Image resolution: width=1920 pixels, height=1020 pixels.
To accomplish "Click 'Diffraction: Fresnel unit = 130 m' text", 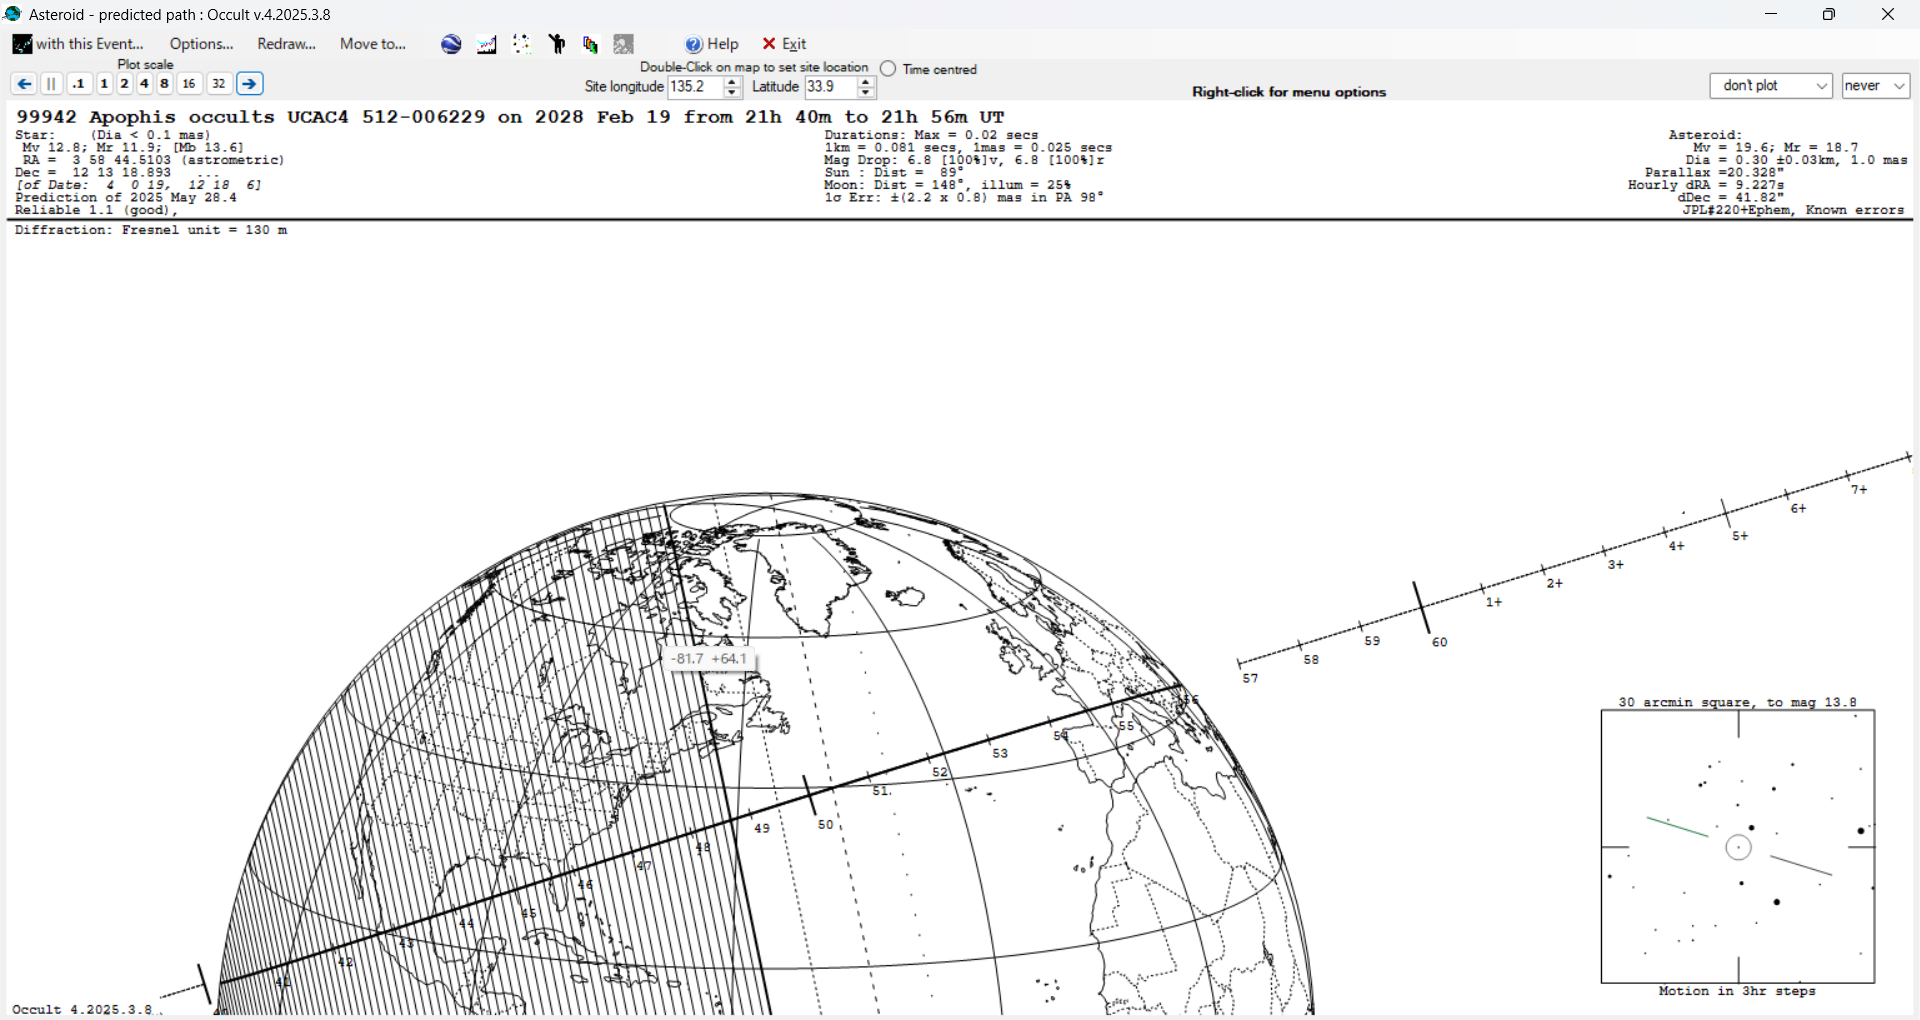I will pyautogui.click(x=151, y=230).
